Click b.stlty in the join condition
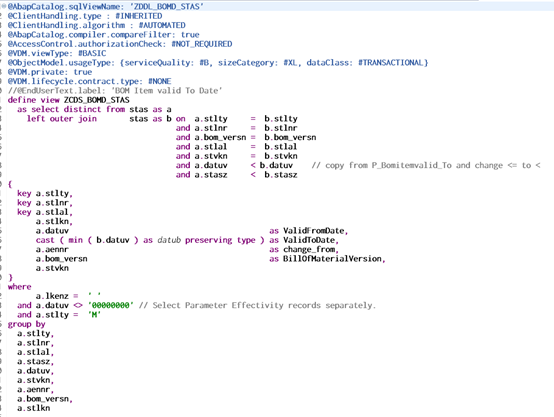Viewport: 554px width, 417px height. 281,119
